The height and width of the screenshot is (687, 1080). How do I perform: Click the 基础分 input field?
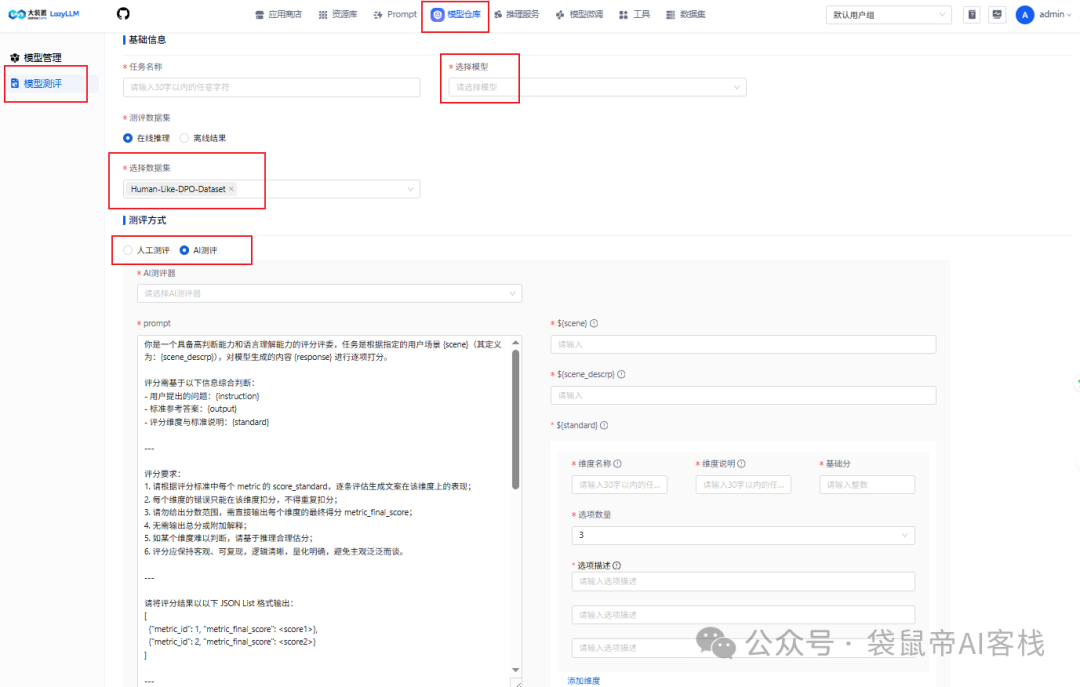click(x=867, y=485)
